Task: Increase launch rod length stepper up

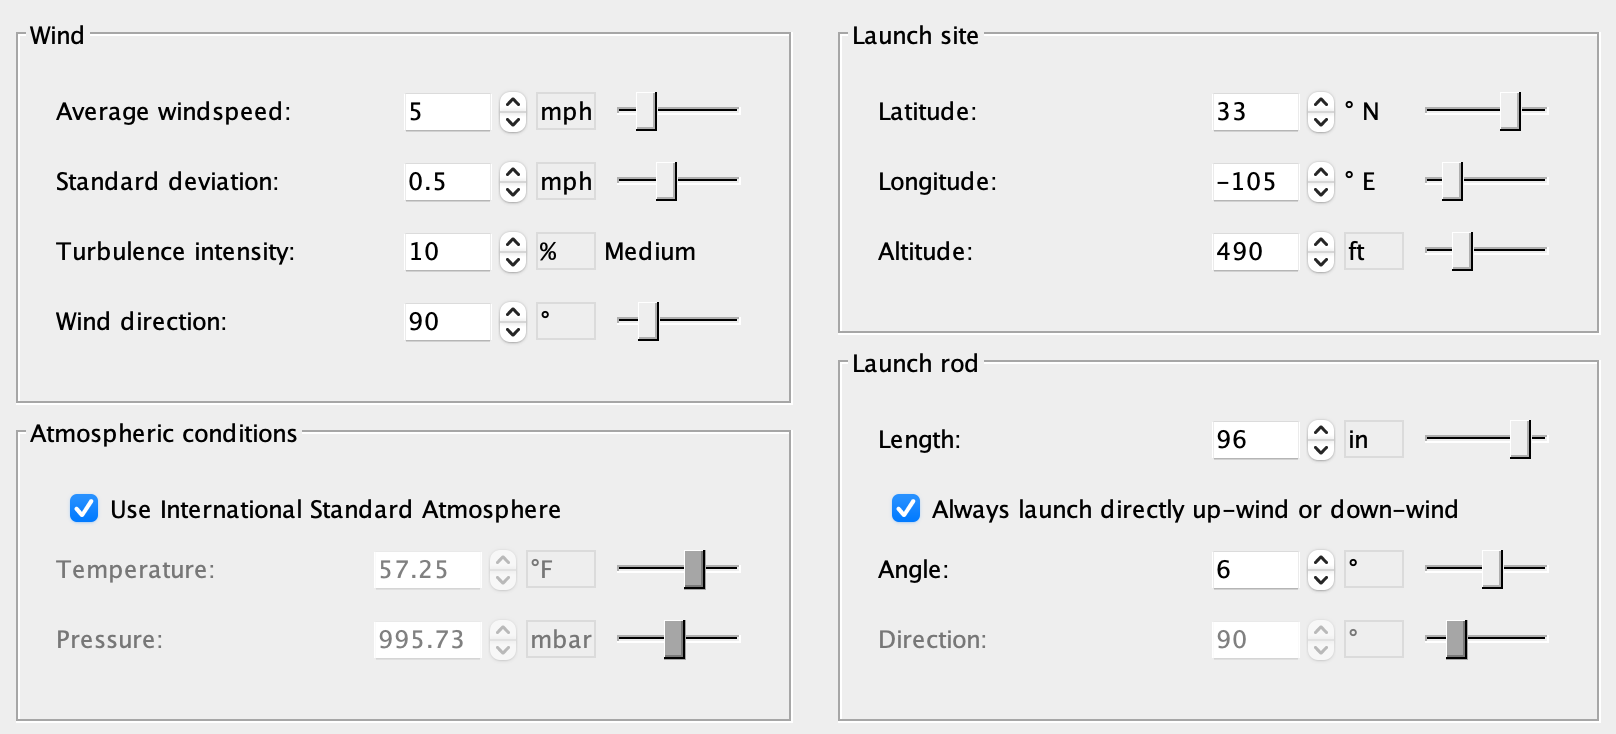Action: pos(1320,430)
